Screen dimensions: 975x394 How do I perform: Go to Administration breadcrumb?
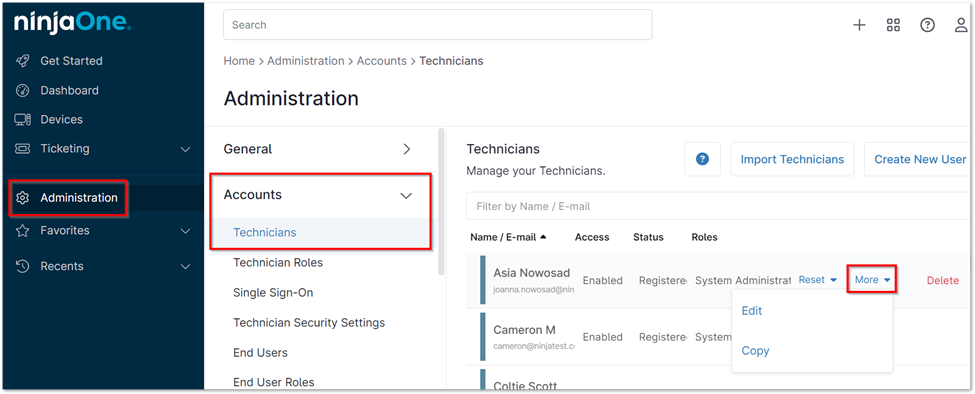(x=305, y=61)
